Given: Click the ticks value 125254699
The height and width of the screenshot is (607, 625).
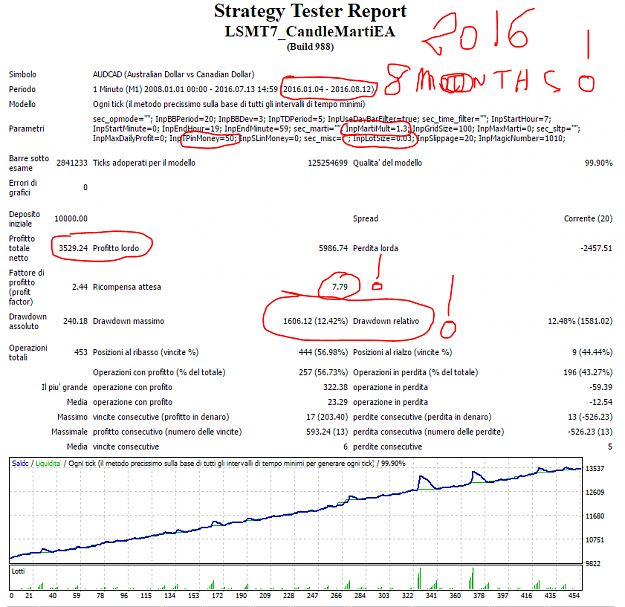Looking at the screenshot, I should click(x=328, y=163).
